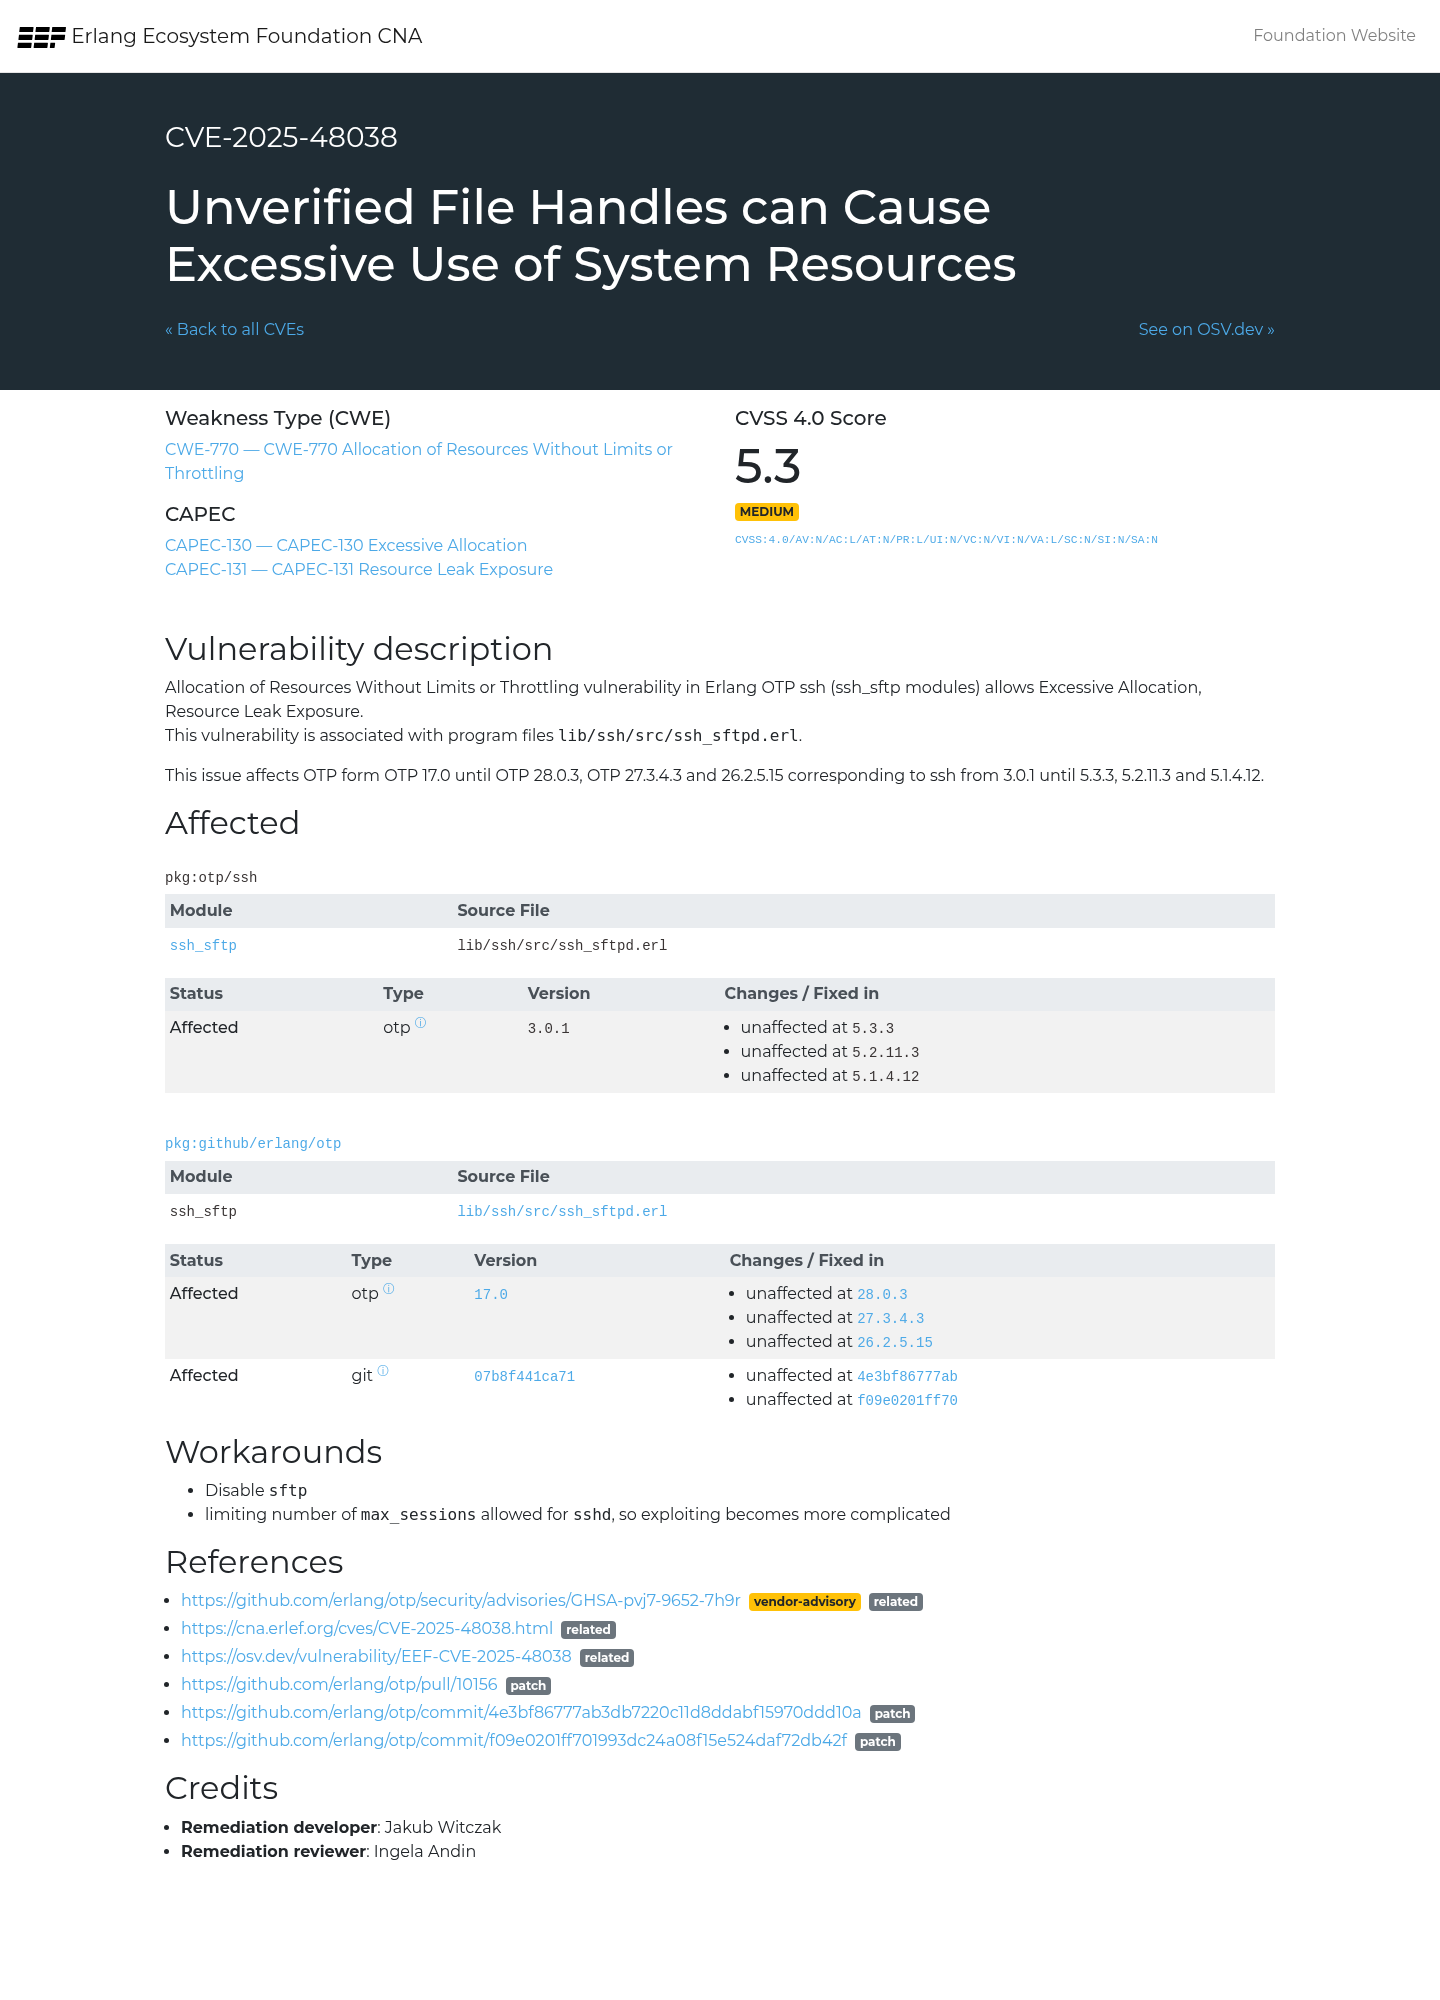Click the EEF logo icon in header
Screen dimensions: 1440x2000
[x=41, y=37]
